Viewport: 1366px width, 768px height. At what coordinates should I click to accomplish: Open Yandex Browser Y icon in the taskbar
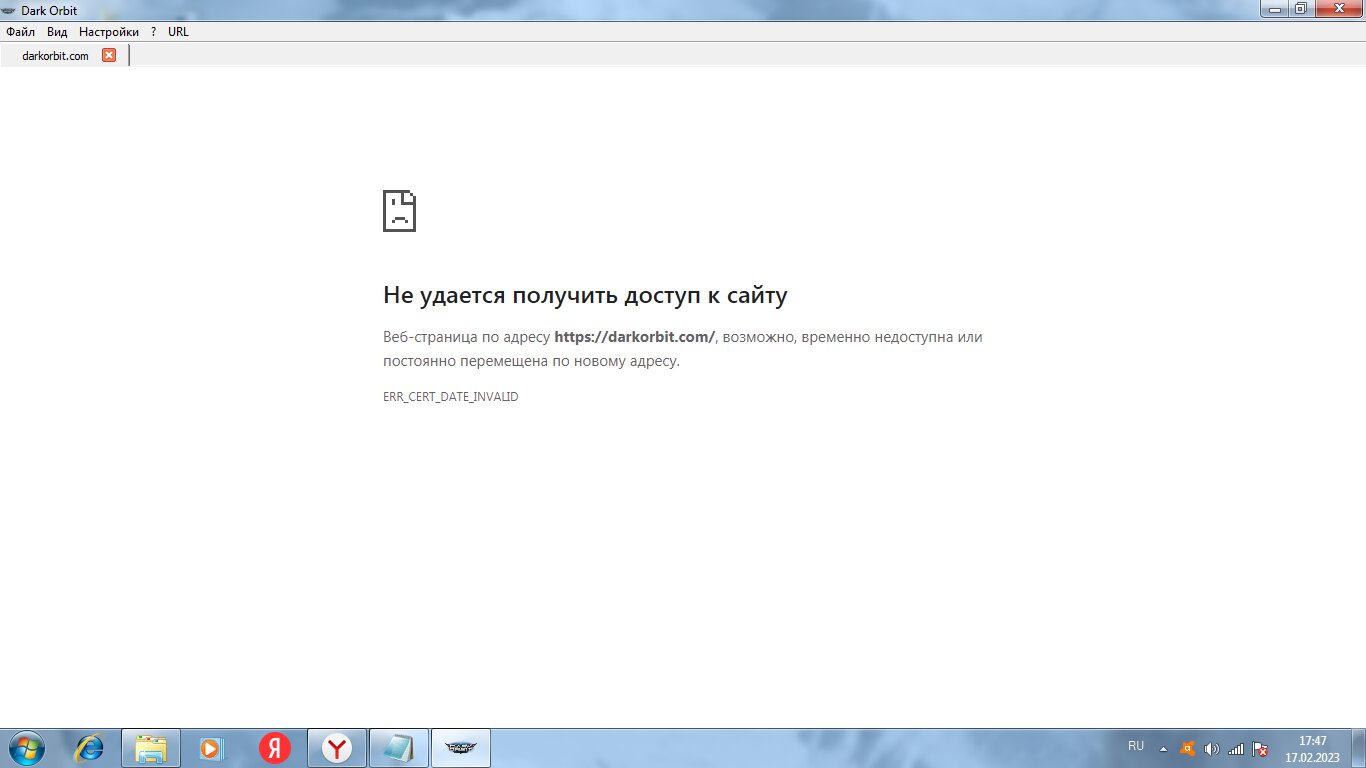tap(337, 747)
